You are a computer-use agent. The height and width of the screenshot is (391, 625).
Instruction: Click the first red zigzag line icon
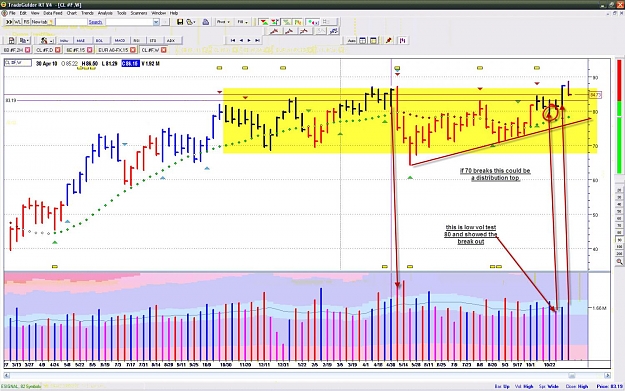pyautogui.click(x=275, y=31)
